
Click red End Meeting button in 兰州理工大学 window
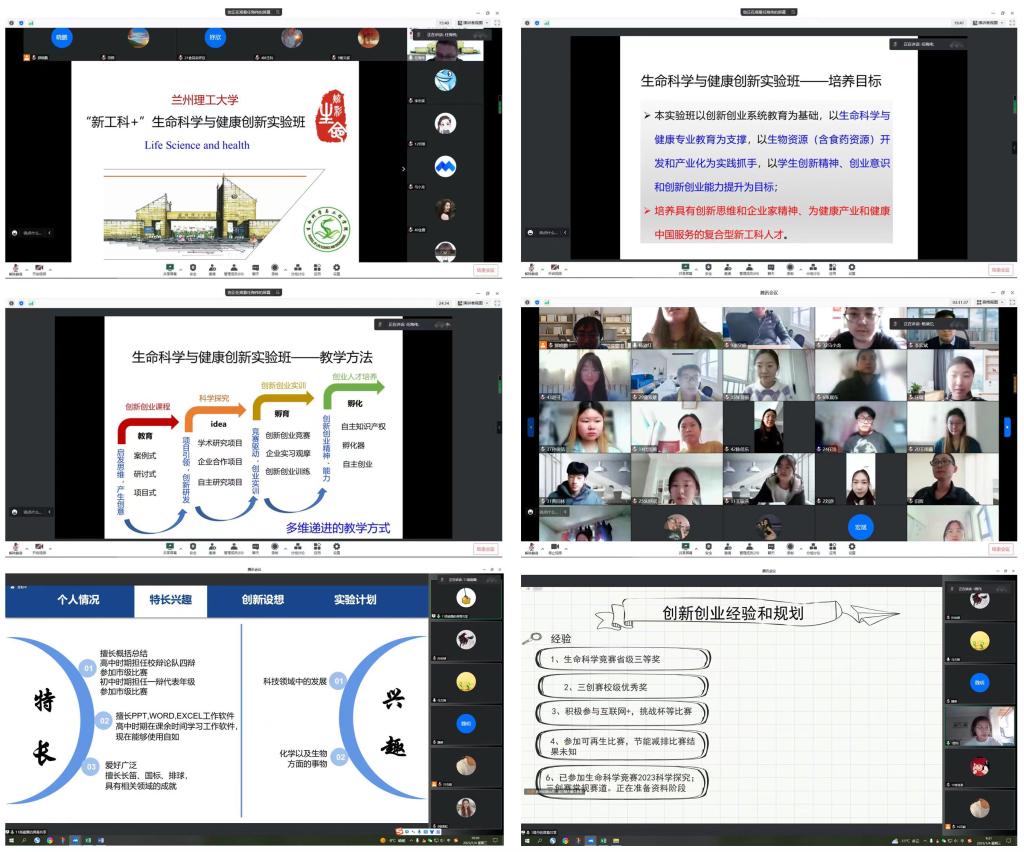point(485,269)
